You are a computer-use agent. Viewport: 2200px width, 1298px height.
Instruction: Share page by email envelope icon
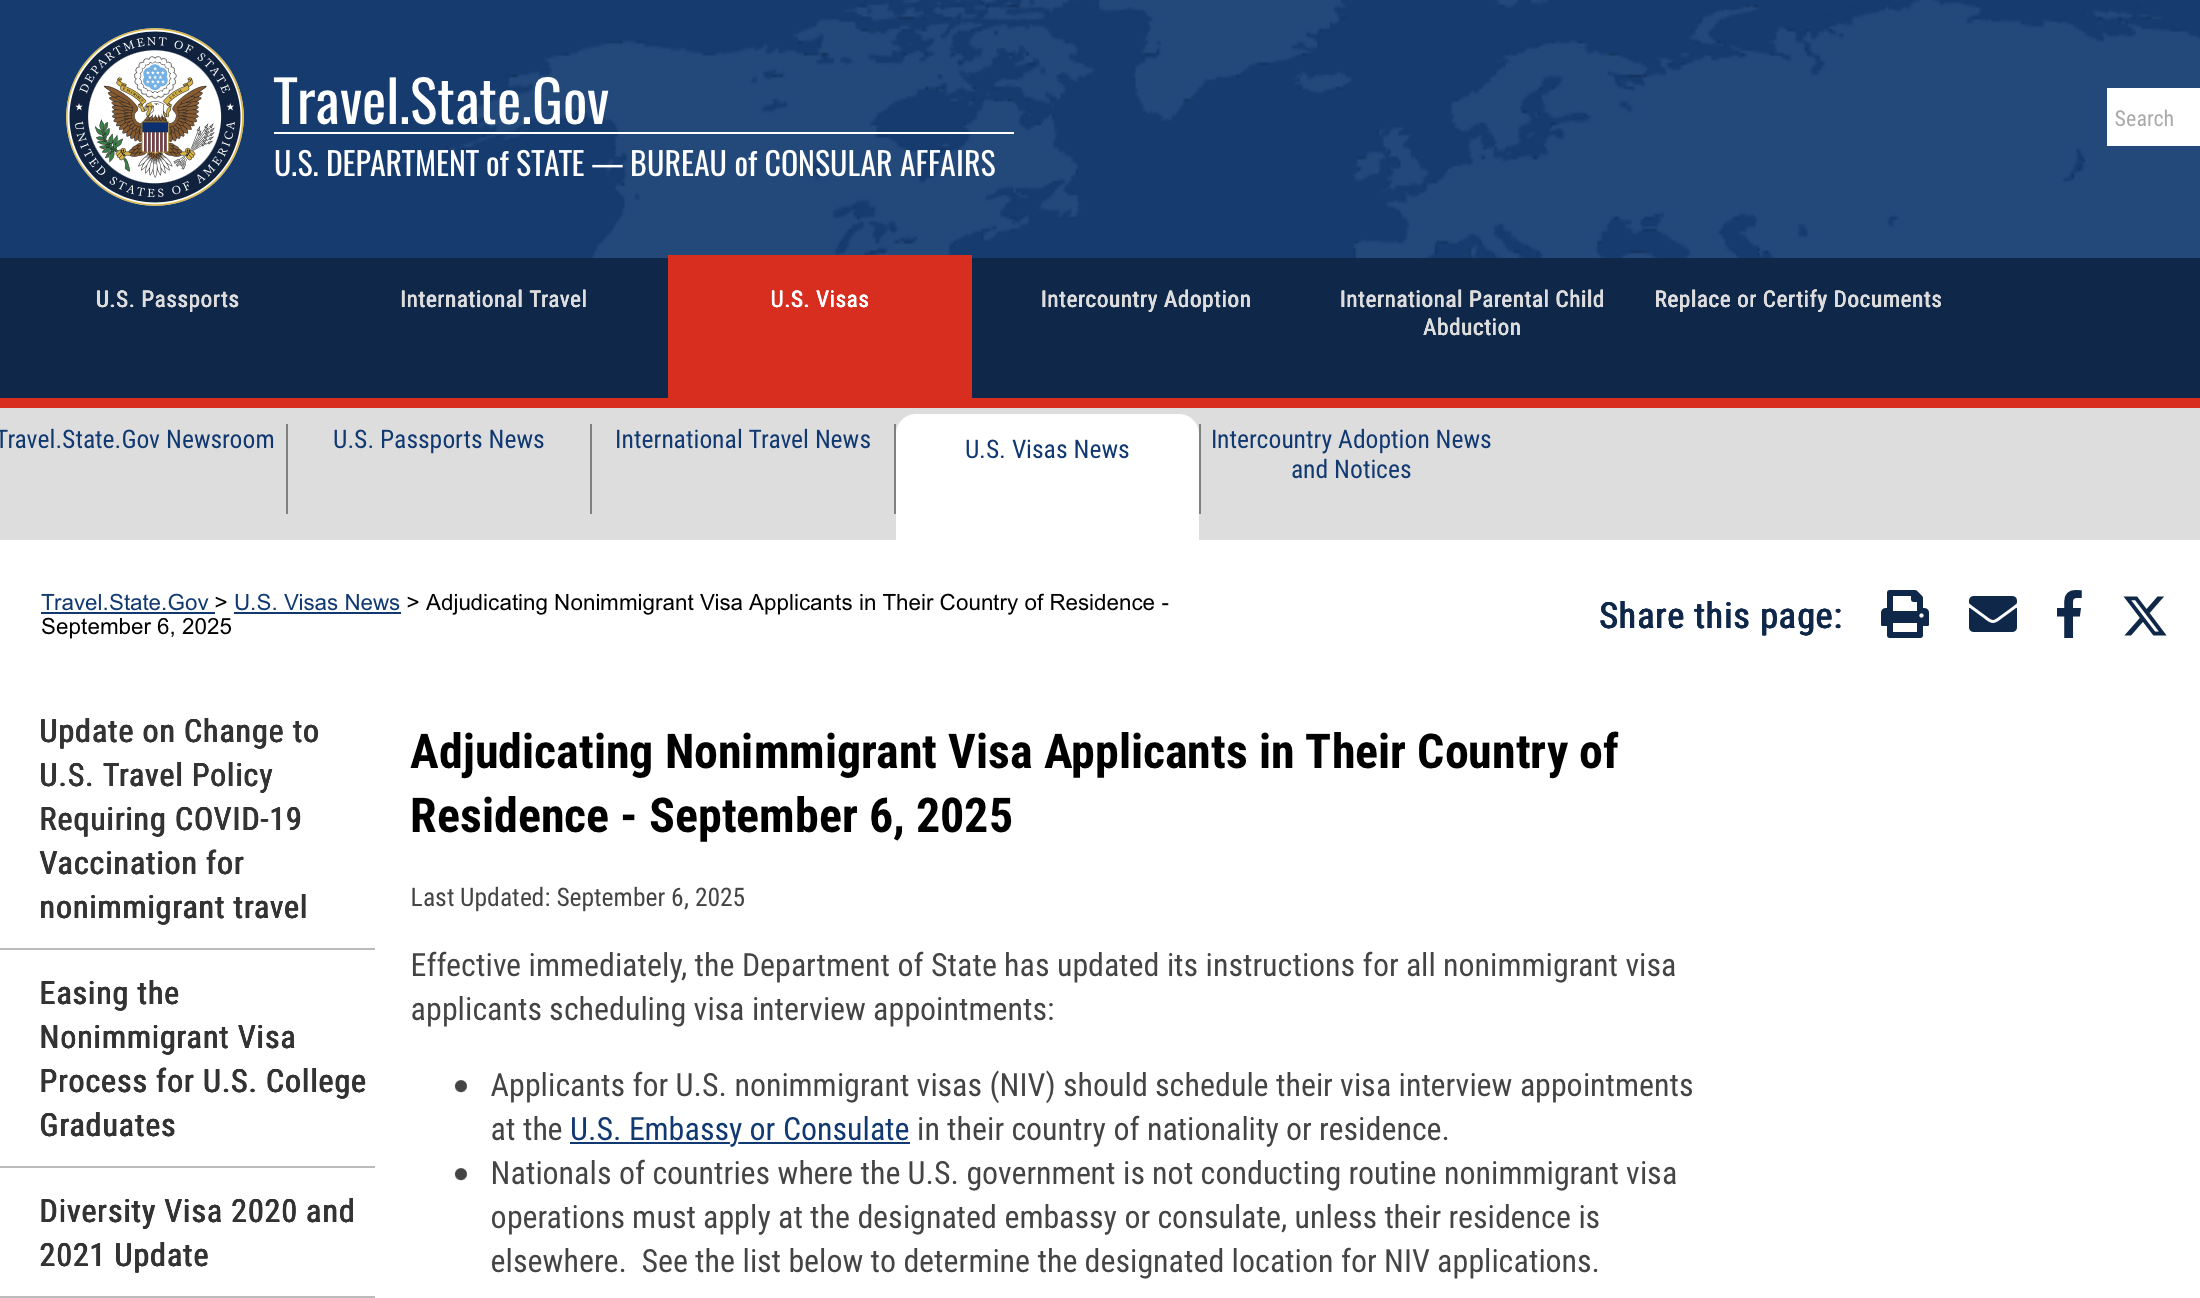1992,614
